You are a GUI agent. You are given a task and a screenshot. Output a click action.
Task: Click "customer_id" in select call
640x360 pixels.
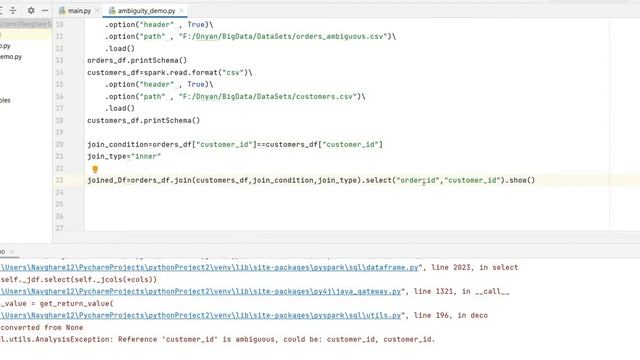click(x=472, y=180)
